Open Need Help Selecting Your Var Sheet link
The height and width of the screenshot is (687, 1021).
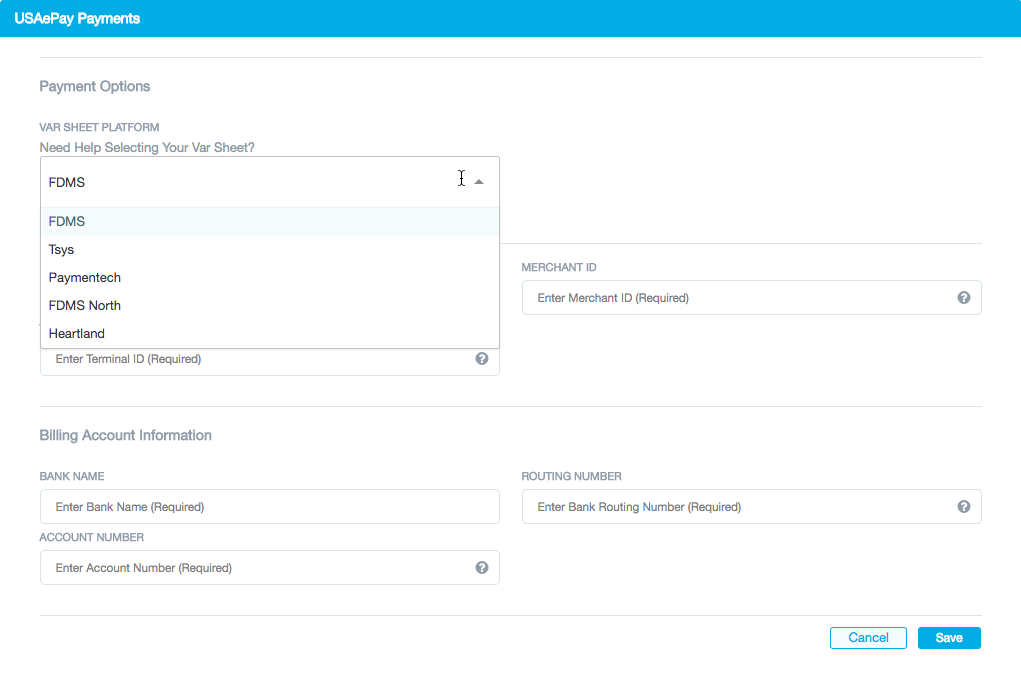pyautogui.click(x=147, y=148)
